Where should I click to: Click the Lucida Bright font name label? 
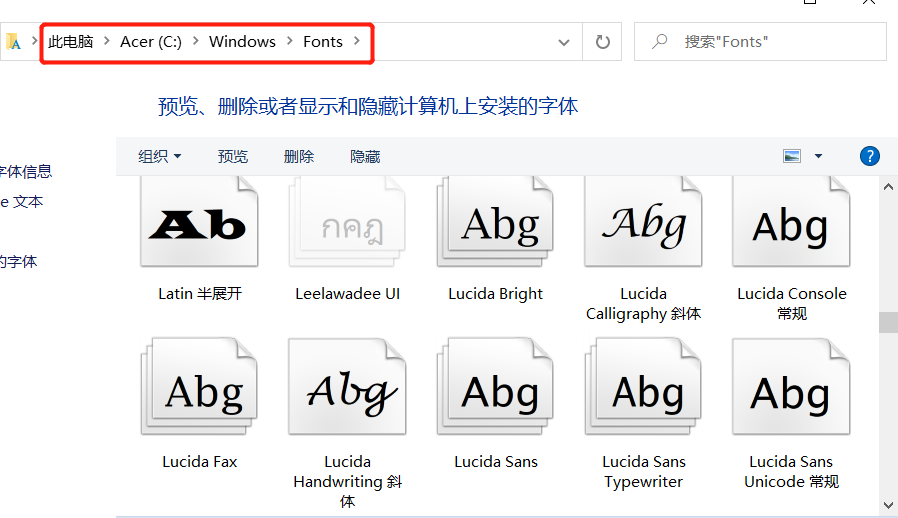pyautogui.click(x=495, y=293)
